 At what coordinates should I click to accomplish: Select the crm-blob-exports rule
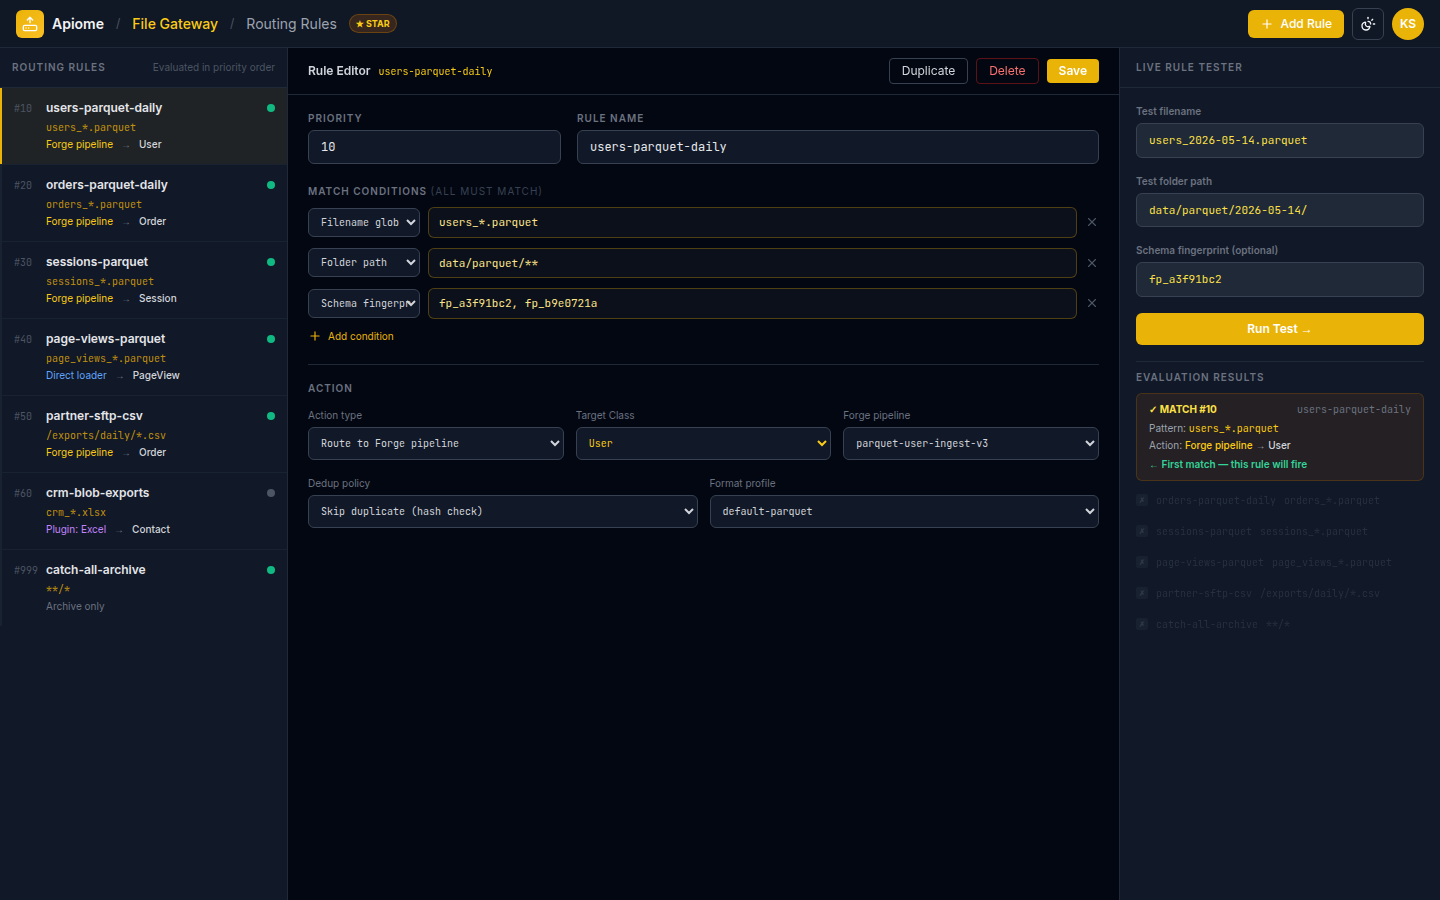[144, 511]
